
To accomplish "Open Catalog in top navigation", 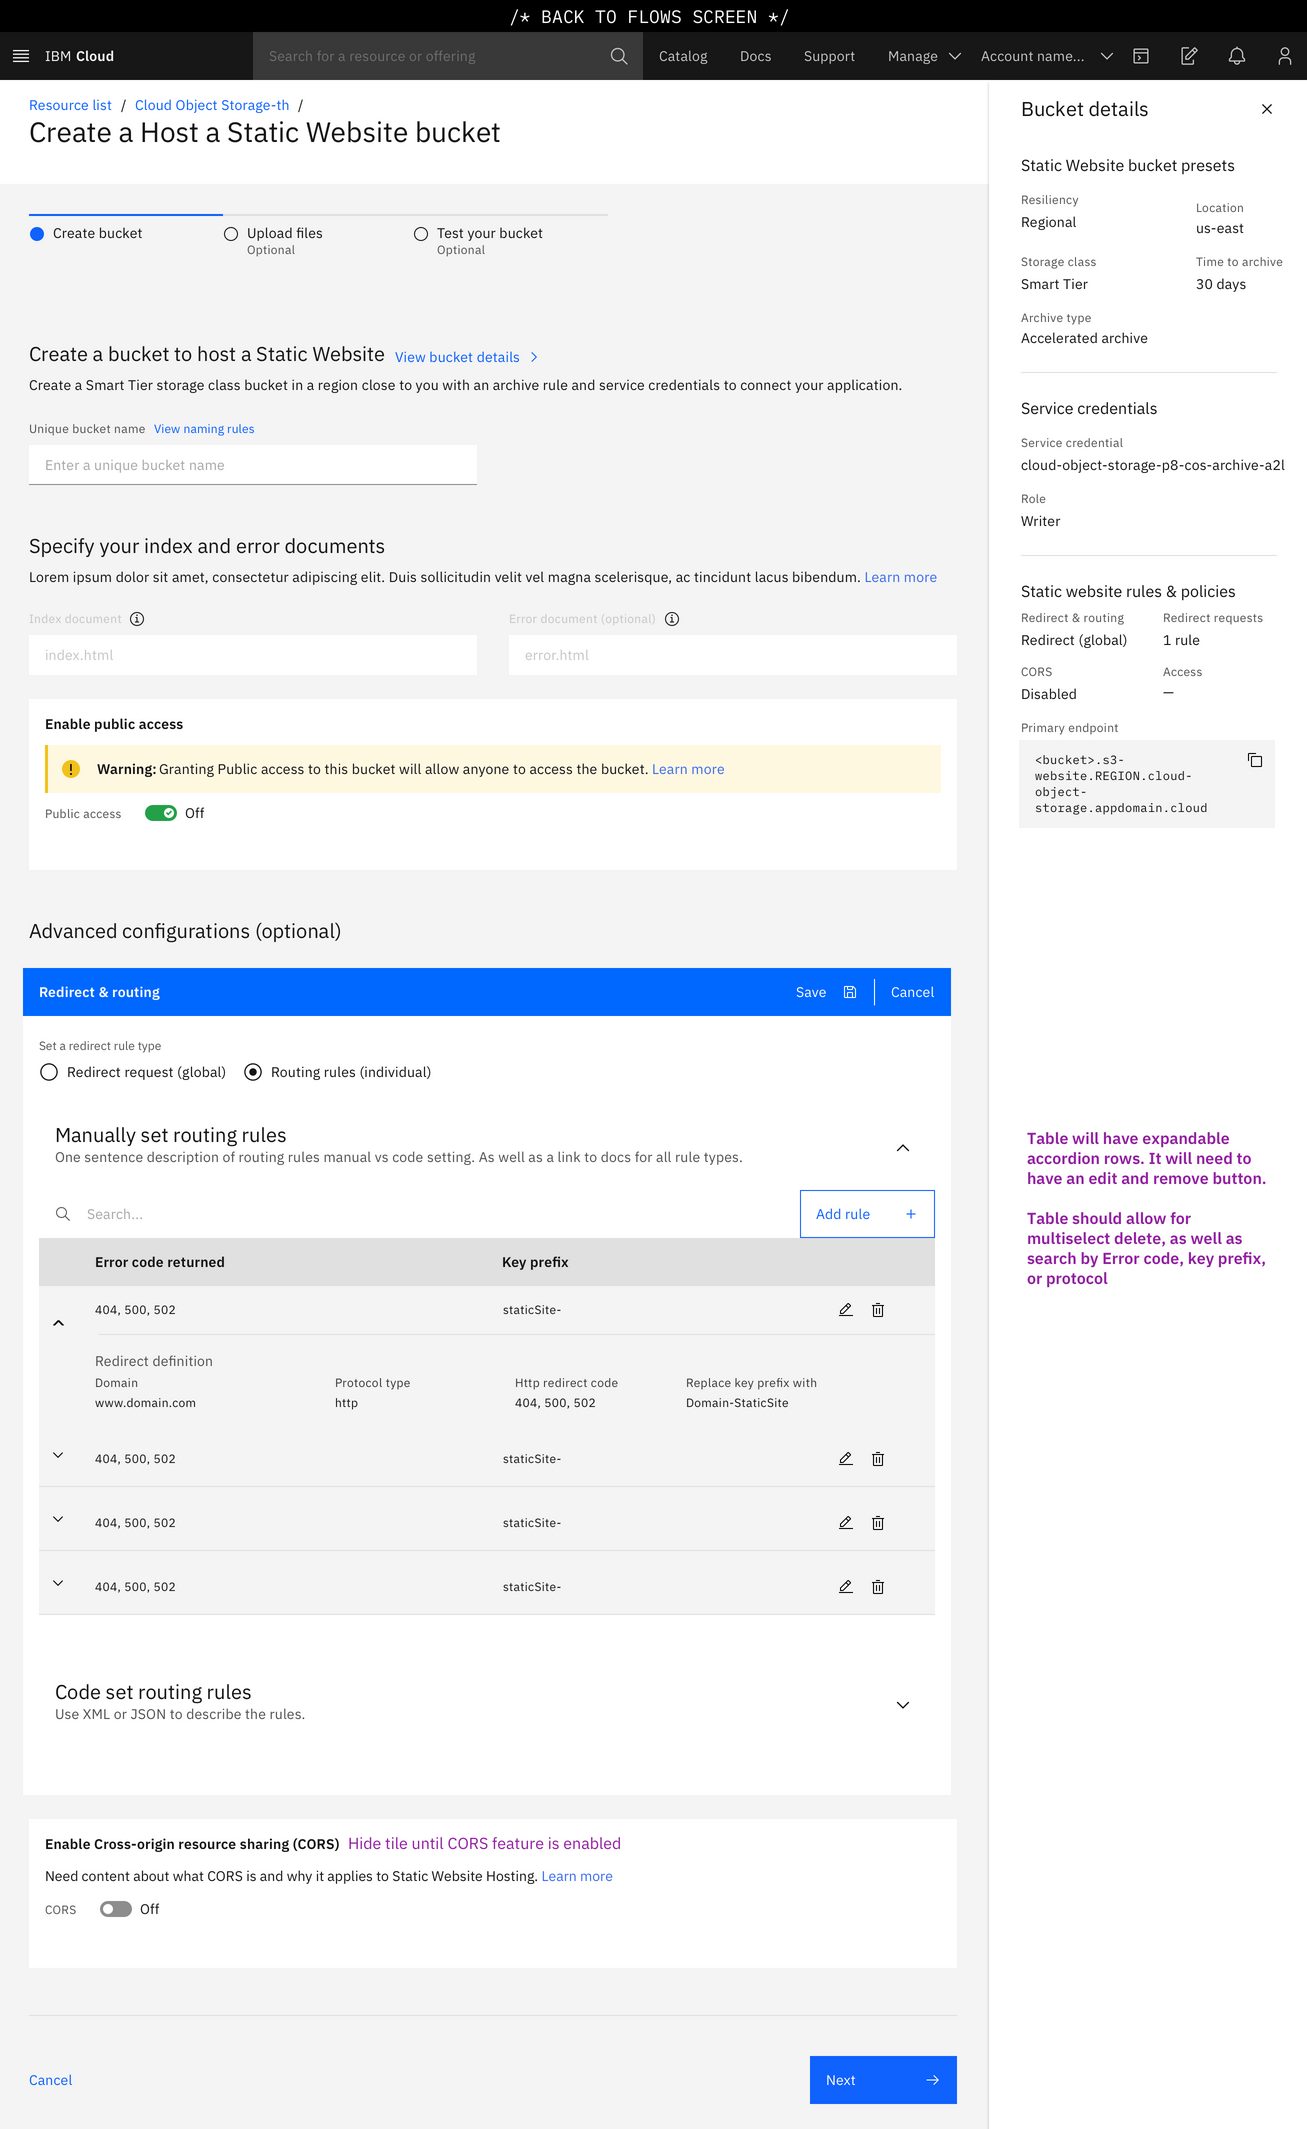I will tap(683, 56).
